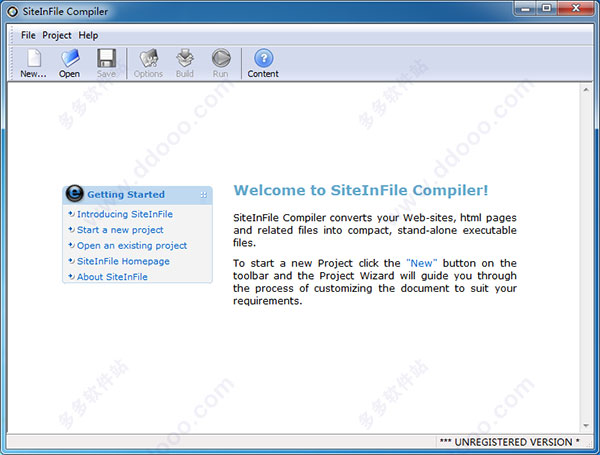Click the scrollbar down arrow
The image size is (600, 455).
586,426
